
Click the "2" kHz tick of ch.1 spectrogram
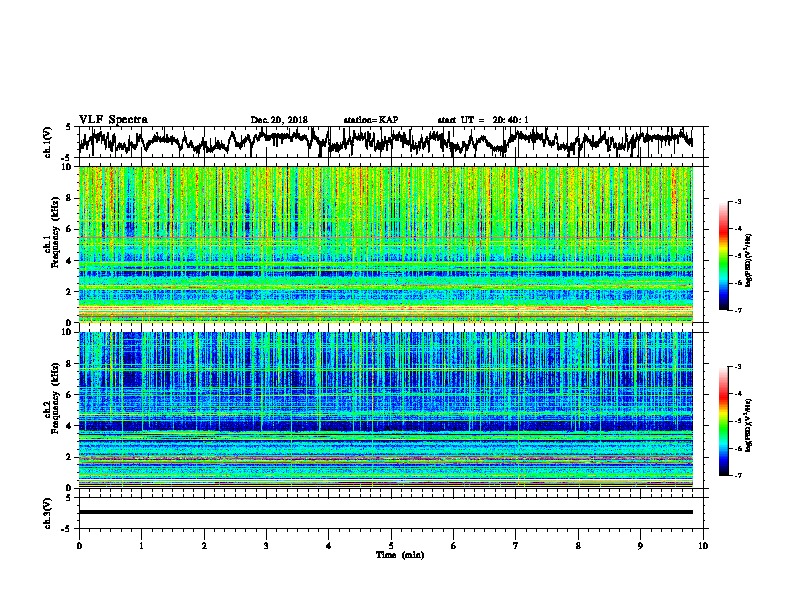69,292
